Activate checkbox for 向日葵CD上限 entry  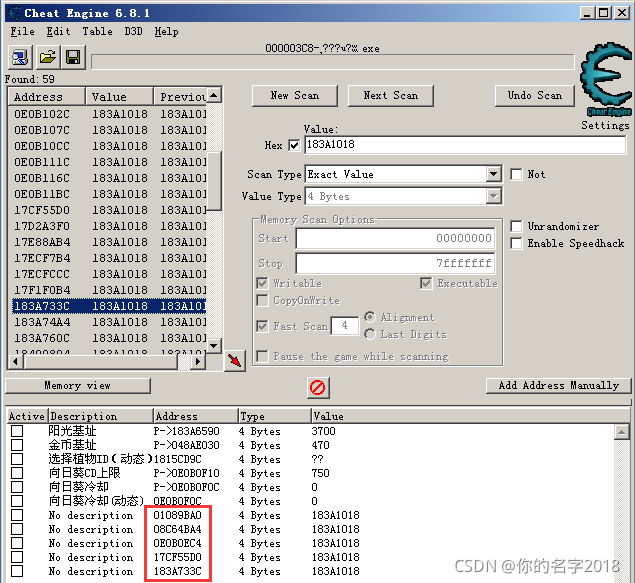[17, 473]
